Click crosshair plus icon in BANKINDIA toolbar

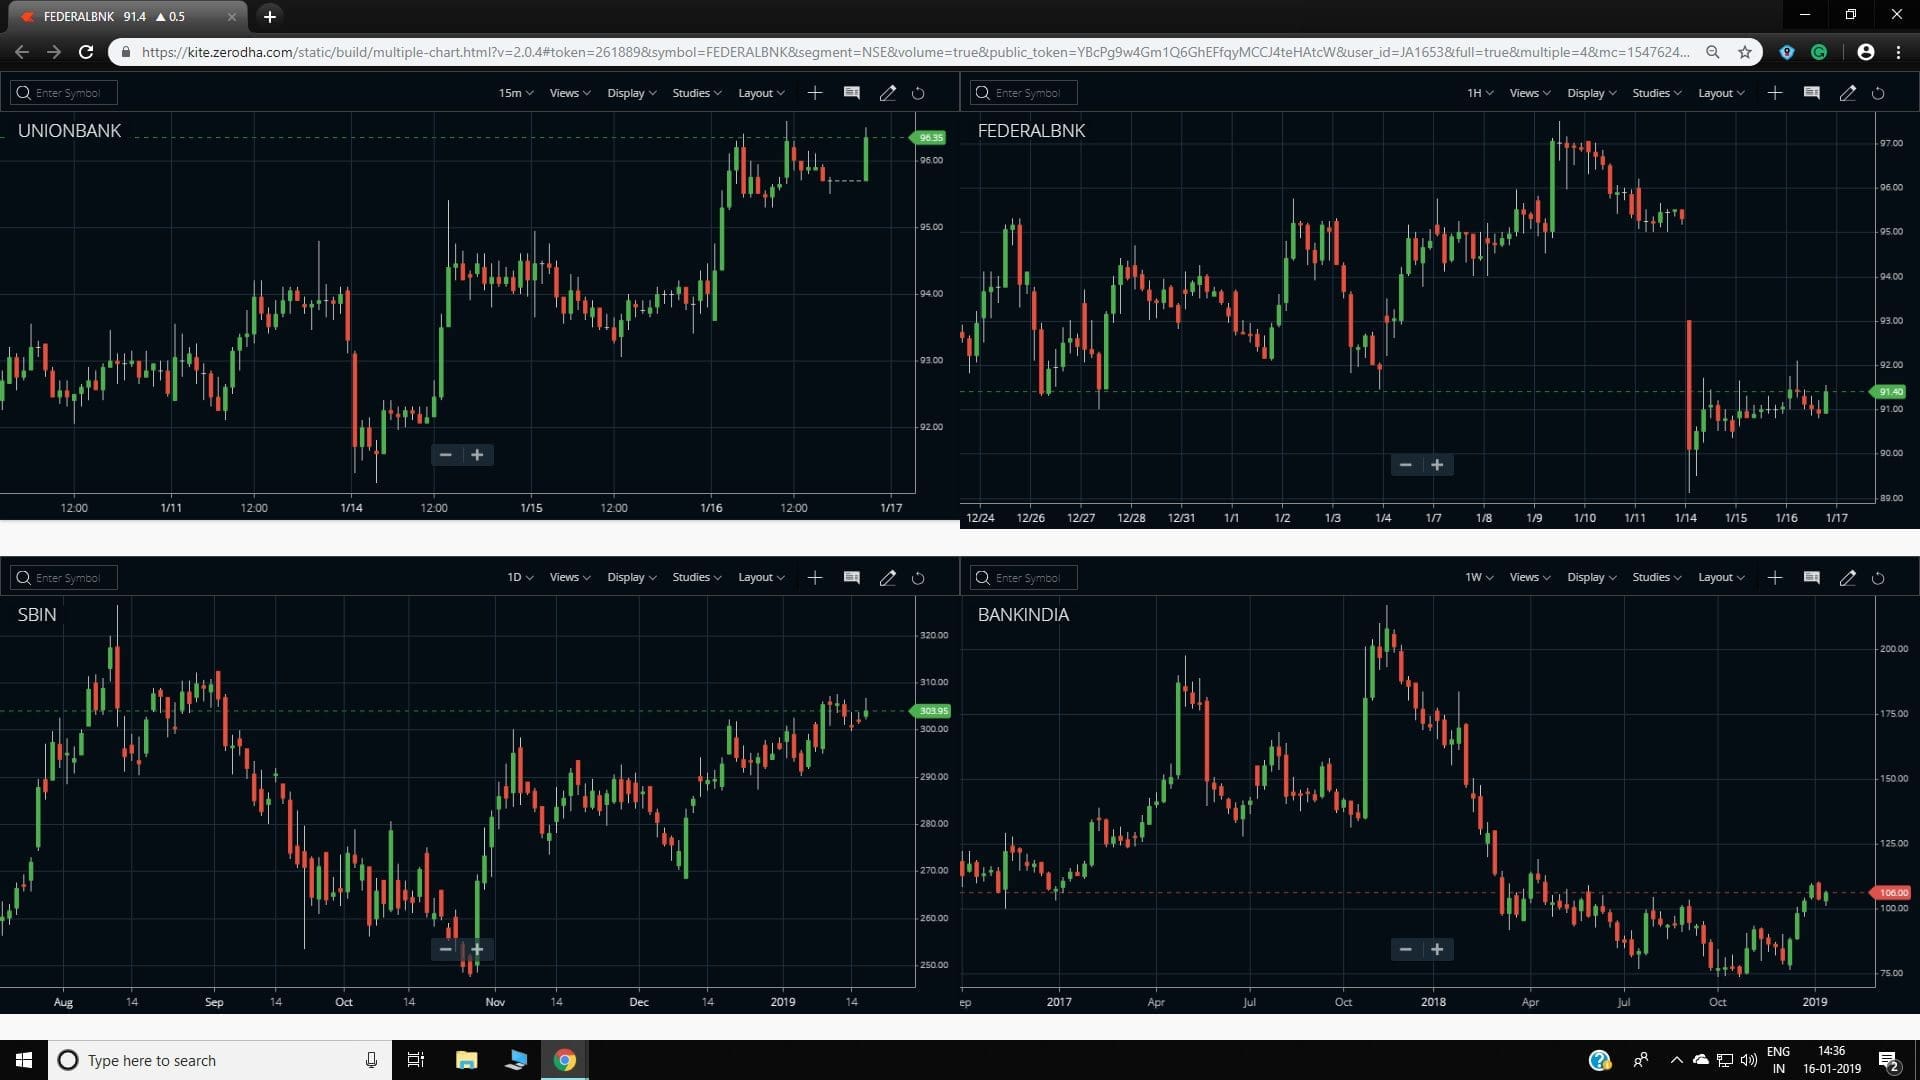point(1775,577)
